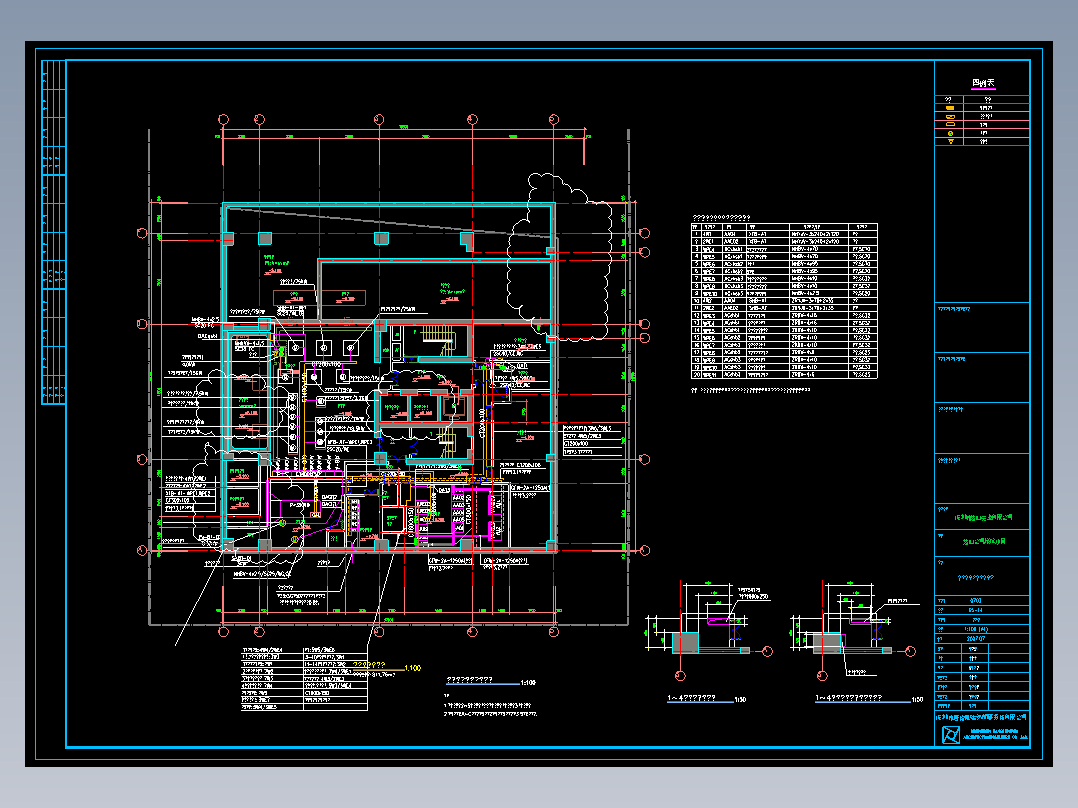Select the green circle legend symbol

(950, 133)
